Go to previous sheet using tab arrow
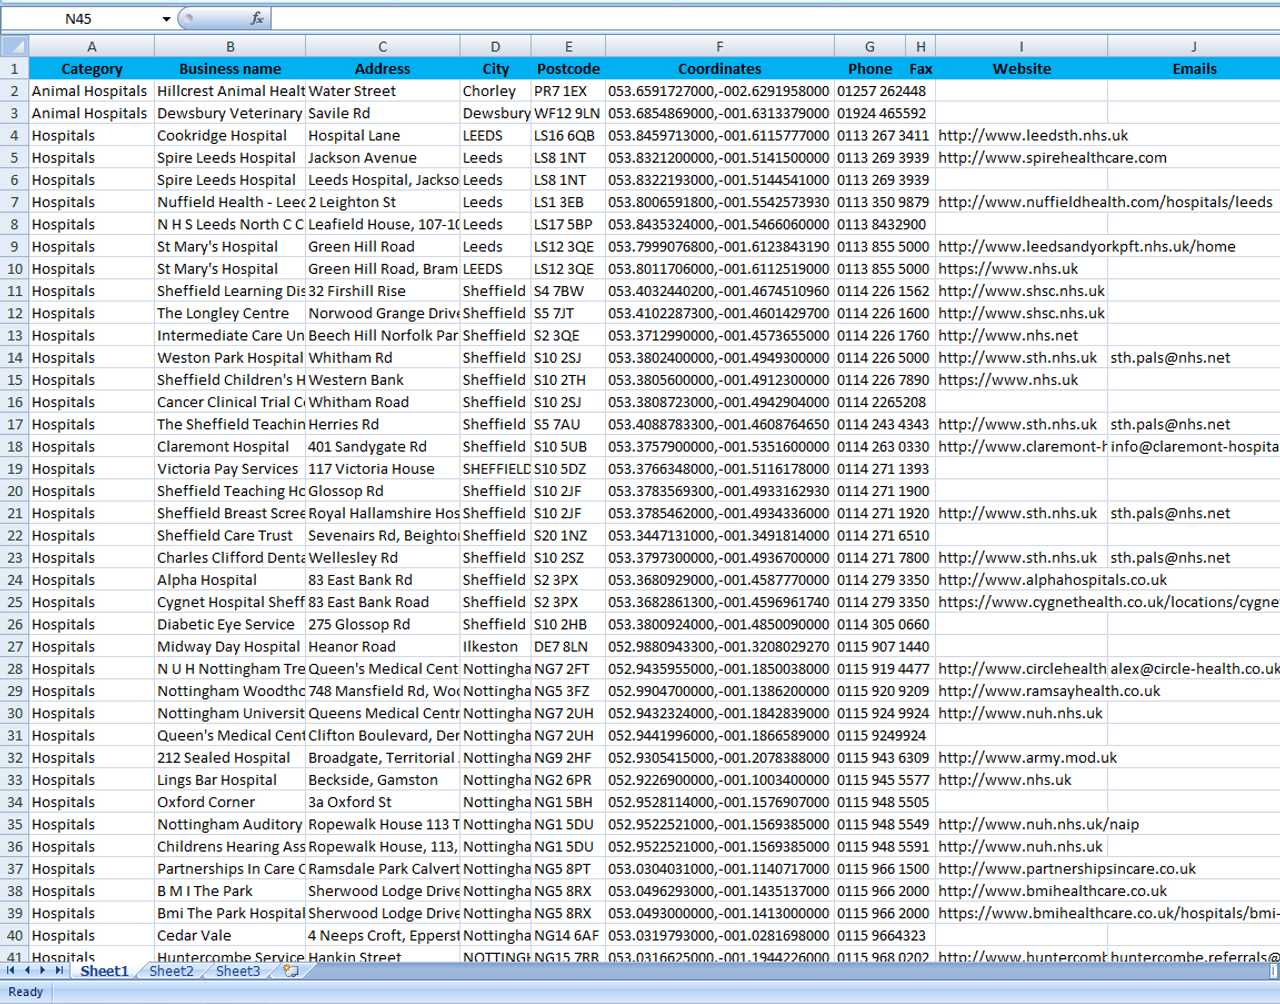1280x1004 pixels. point(28,971)
